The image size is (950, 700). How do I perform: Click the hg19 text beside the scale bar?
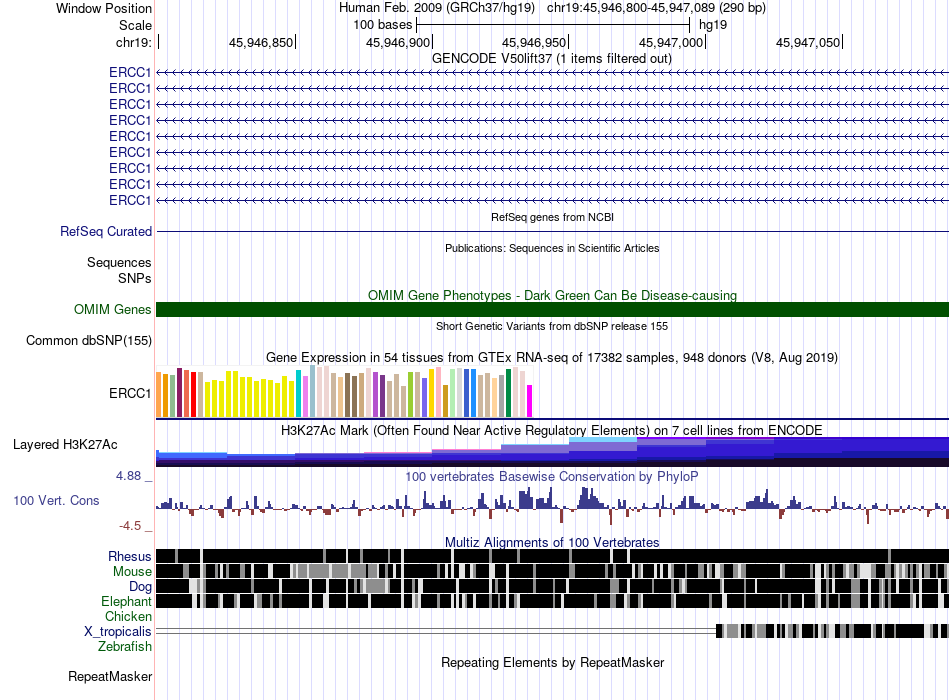[x=712, y=25]
